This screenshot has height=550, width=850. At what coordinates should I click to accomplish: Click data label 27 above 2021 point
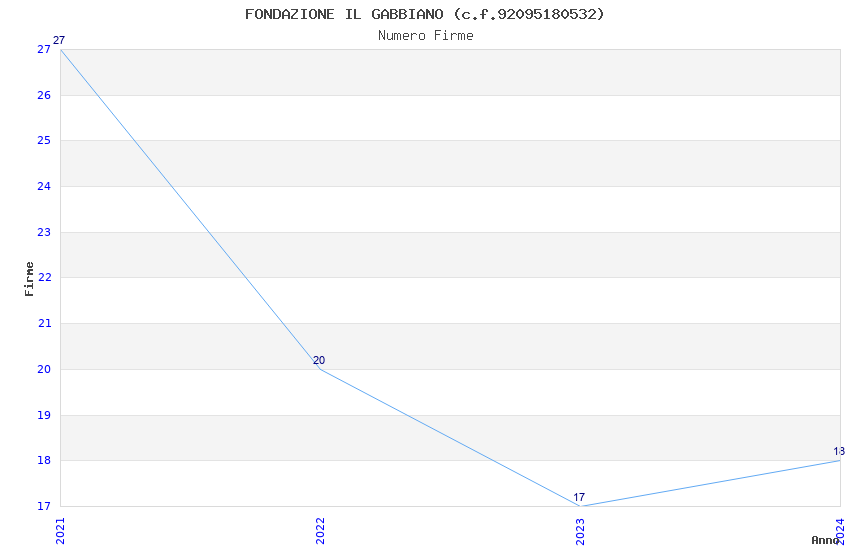tap(59, 40)
